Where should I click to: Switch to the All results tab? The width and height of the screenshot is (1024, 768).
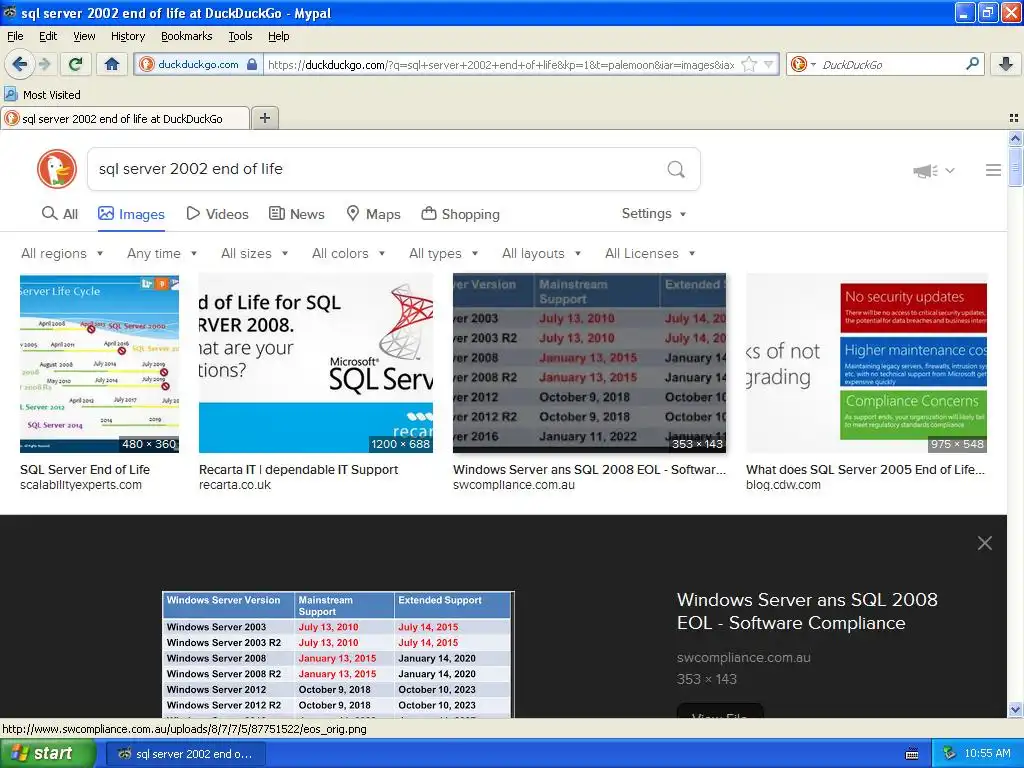click(x=59, y=214)
